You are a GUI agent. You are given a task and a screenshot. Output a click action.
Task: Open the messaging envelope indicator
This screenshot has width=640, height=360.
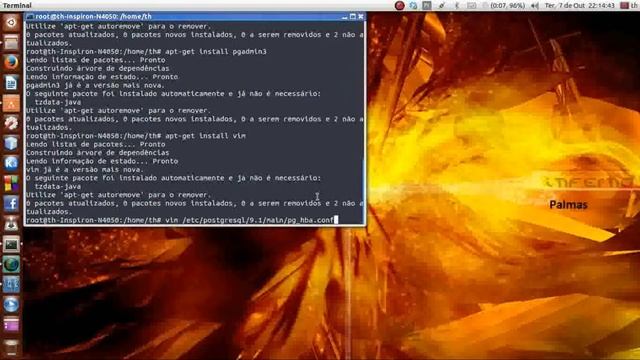[x=471, y=5]
